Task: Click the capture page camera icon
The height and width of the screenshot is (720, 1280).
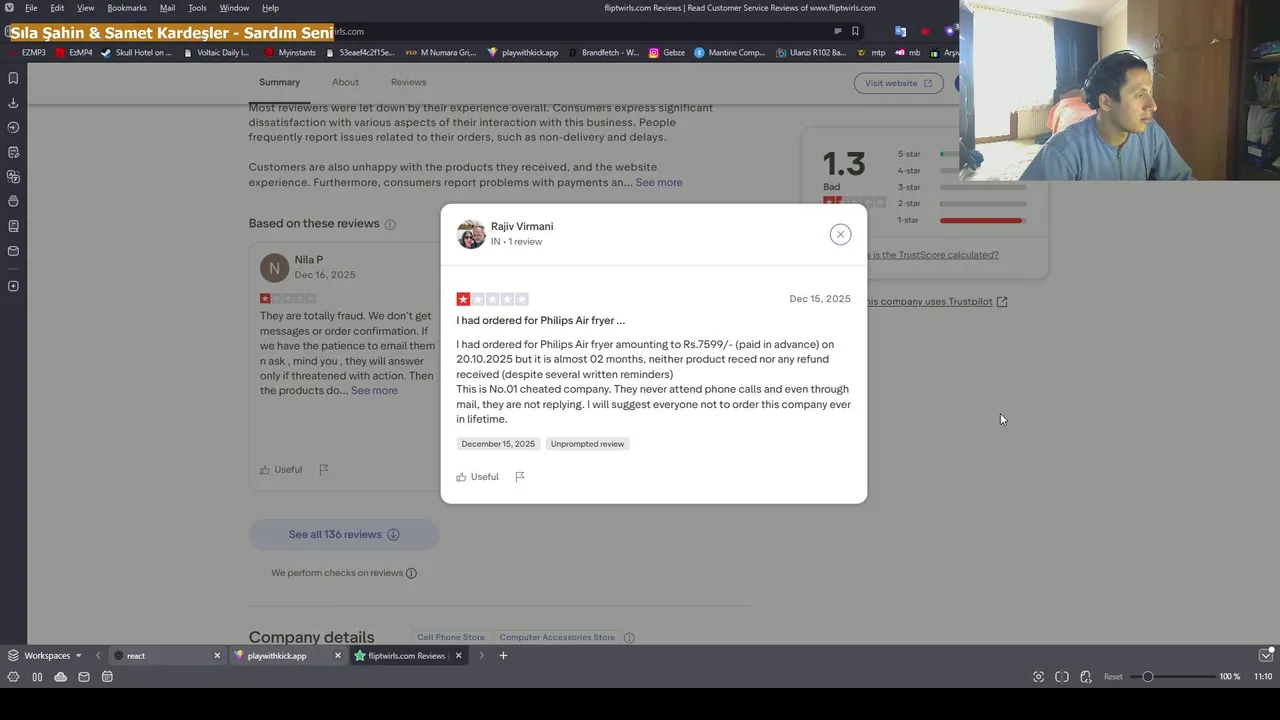Action: (1038, 677)
